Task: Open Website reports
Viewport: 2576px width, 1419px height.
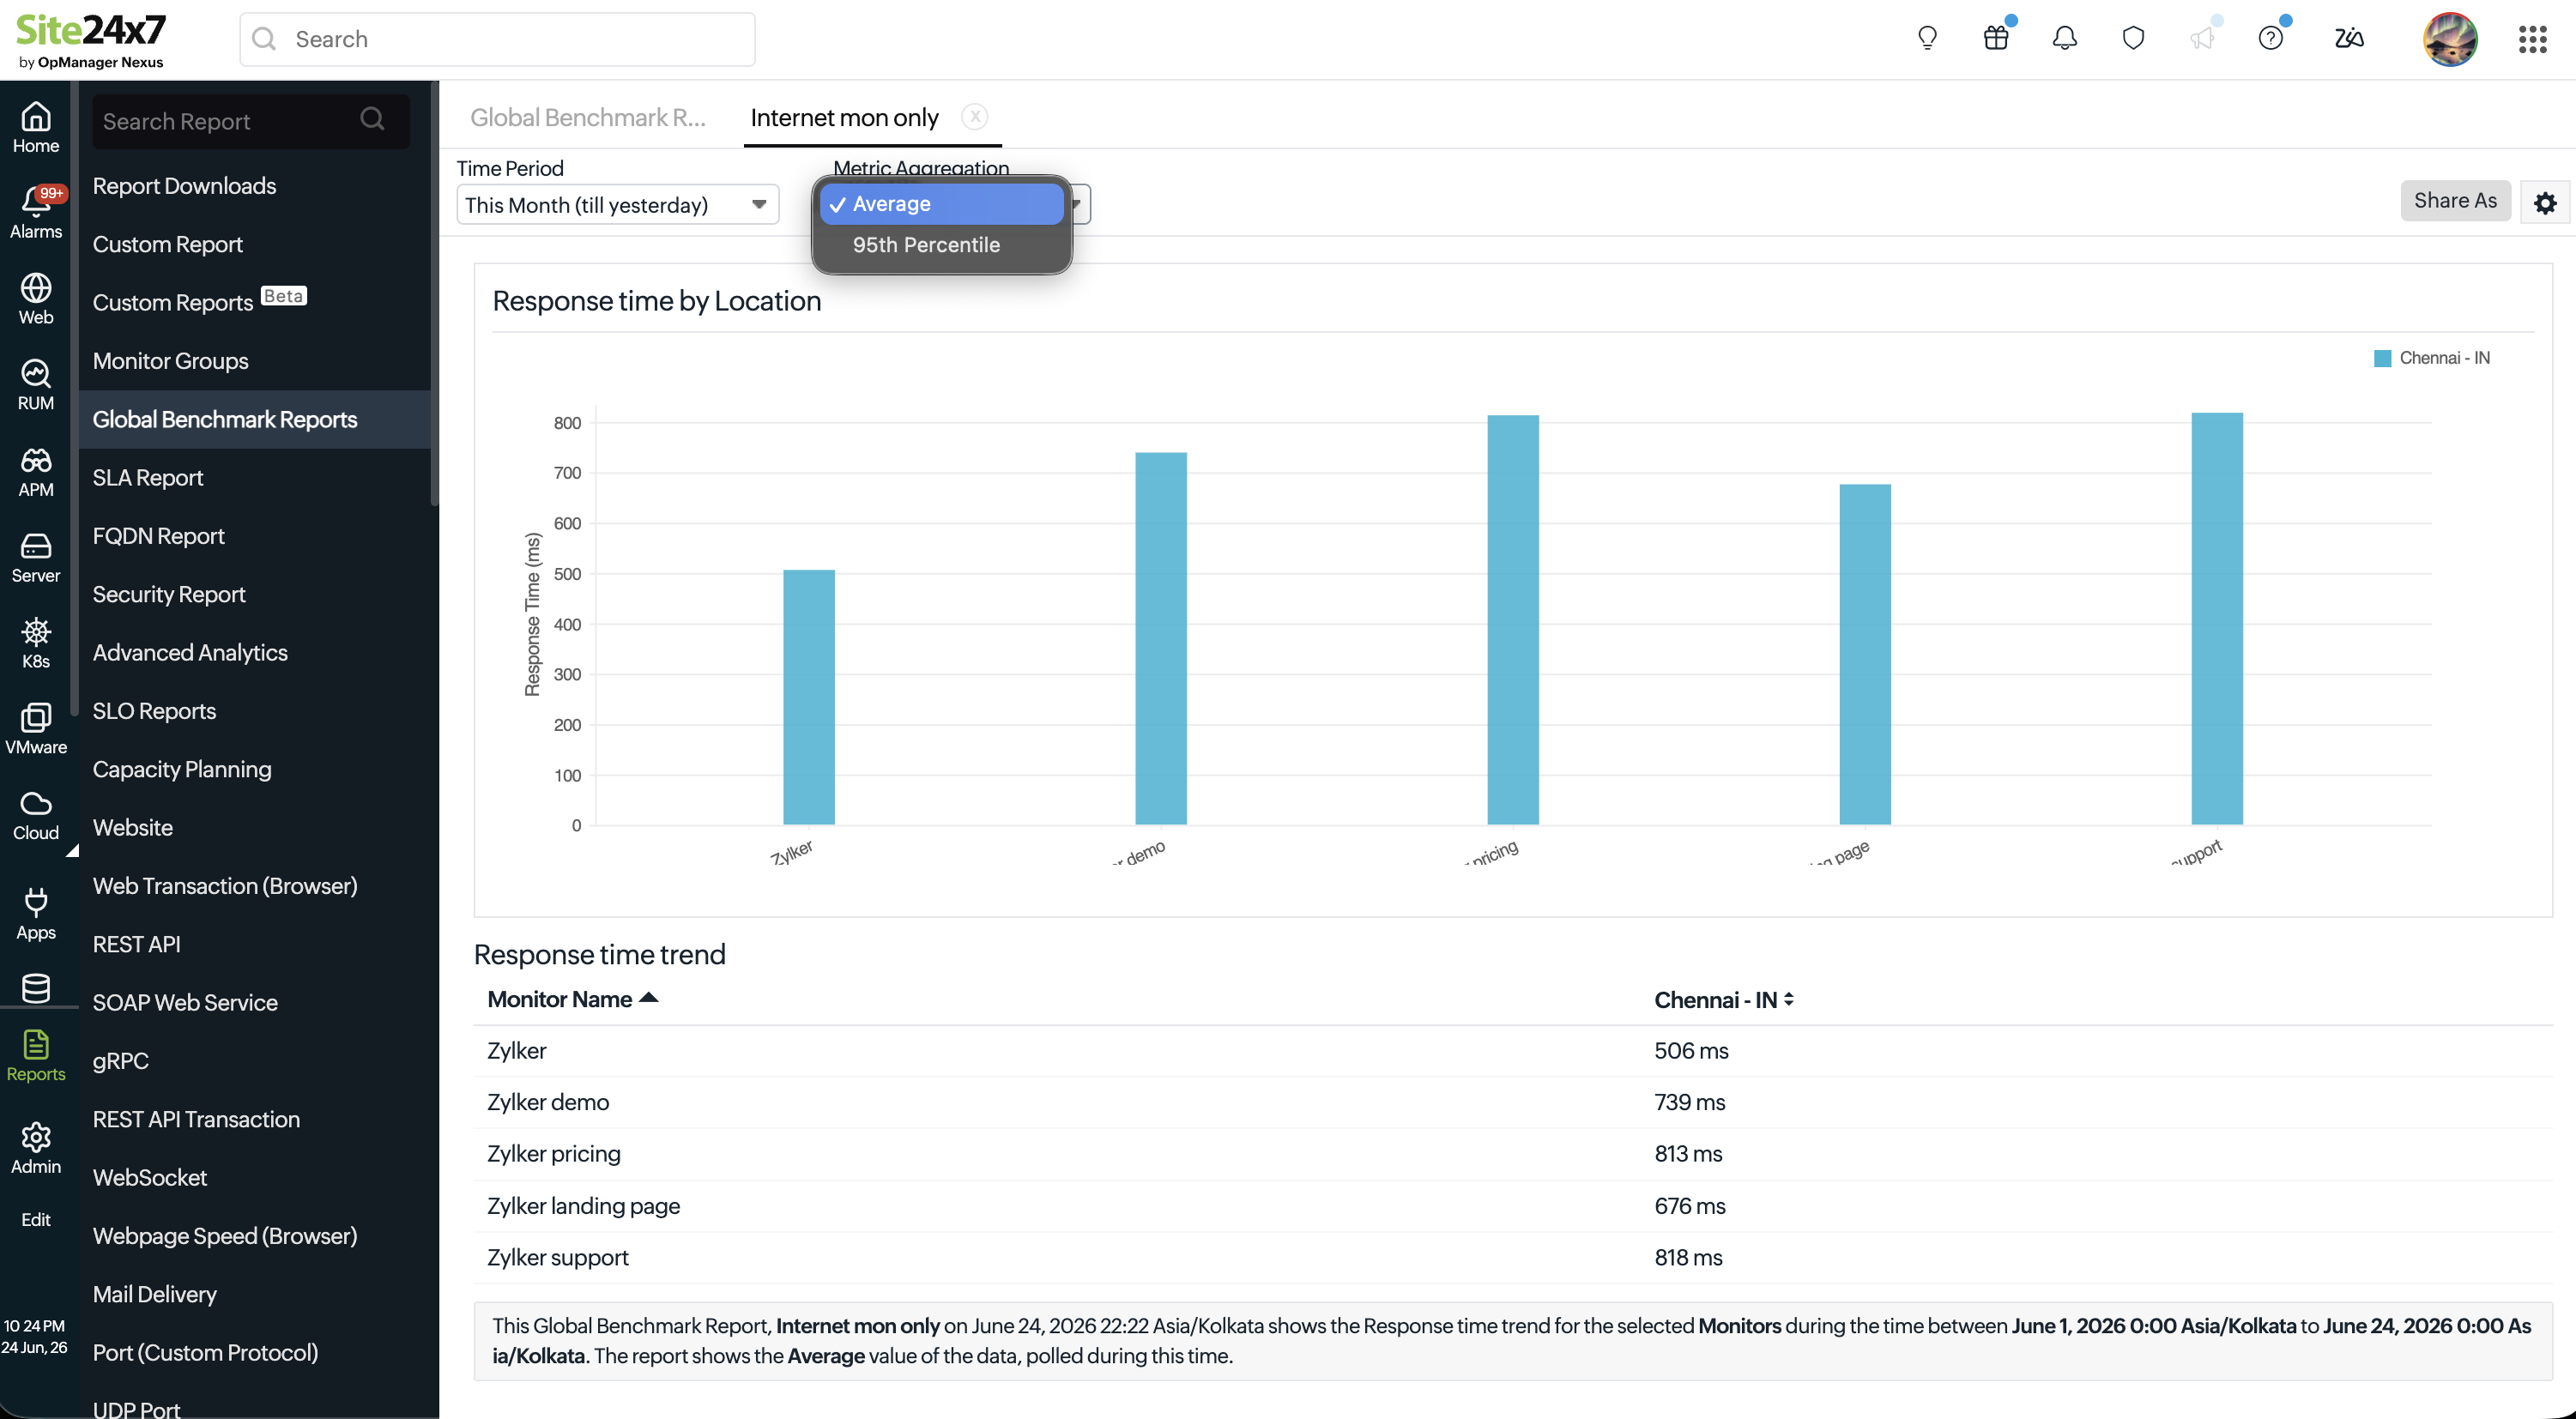Action: pos(132,827)
